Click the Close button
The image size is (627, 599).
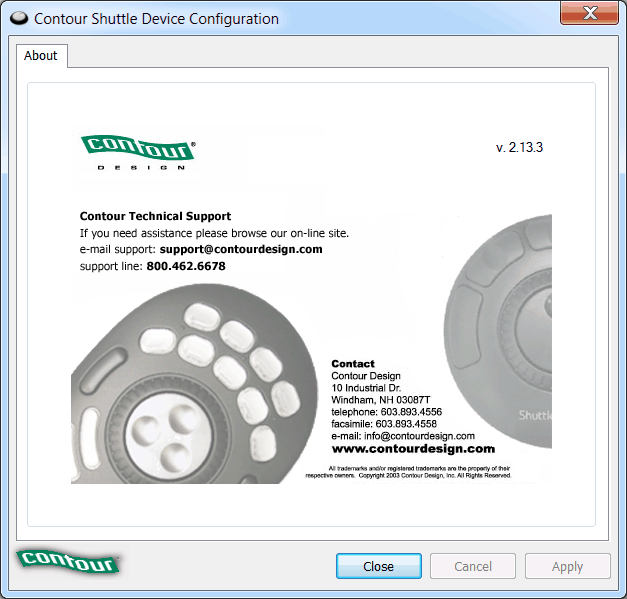(x=379, y=566)
